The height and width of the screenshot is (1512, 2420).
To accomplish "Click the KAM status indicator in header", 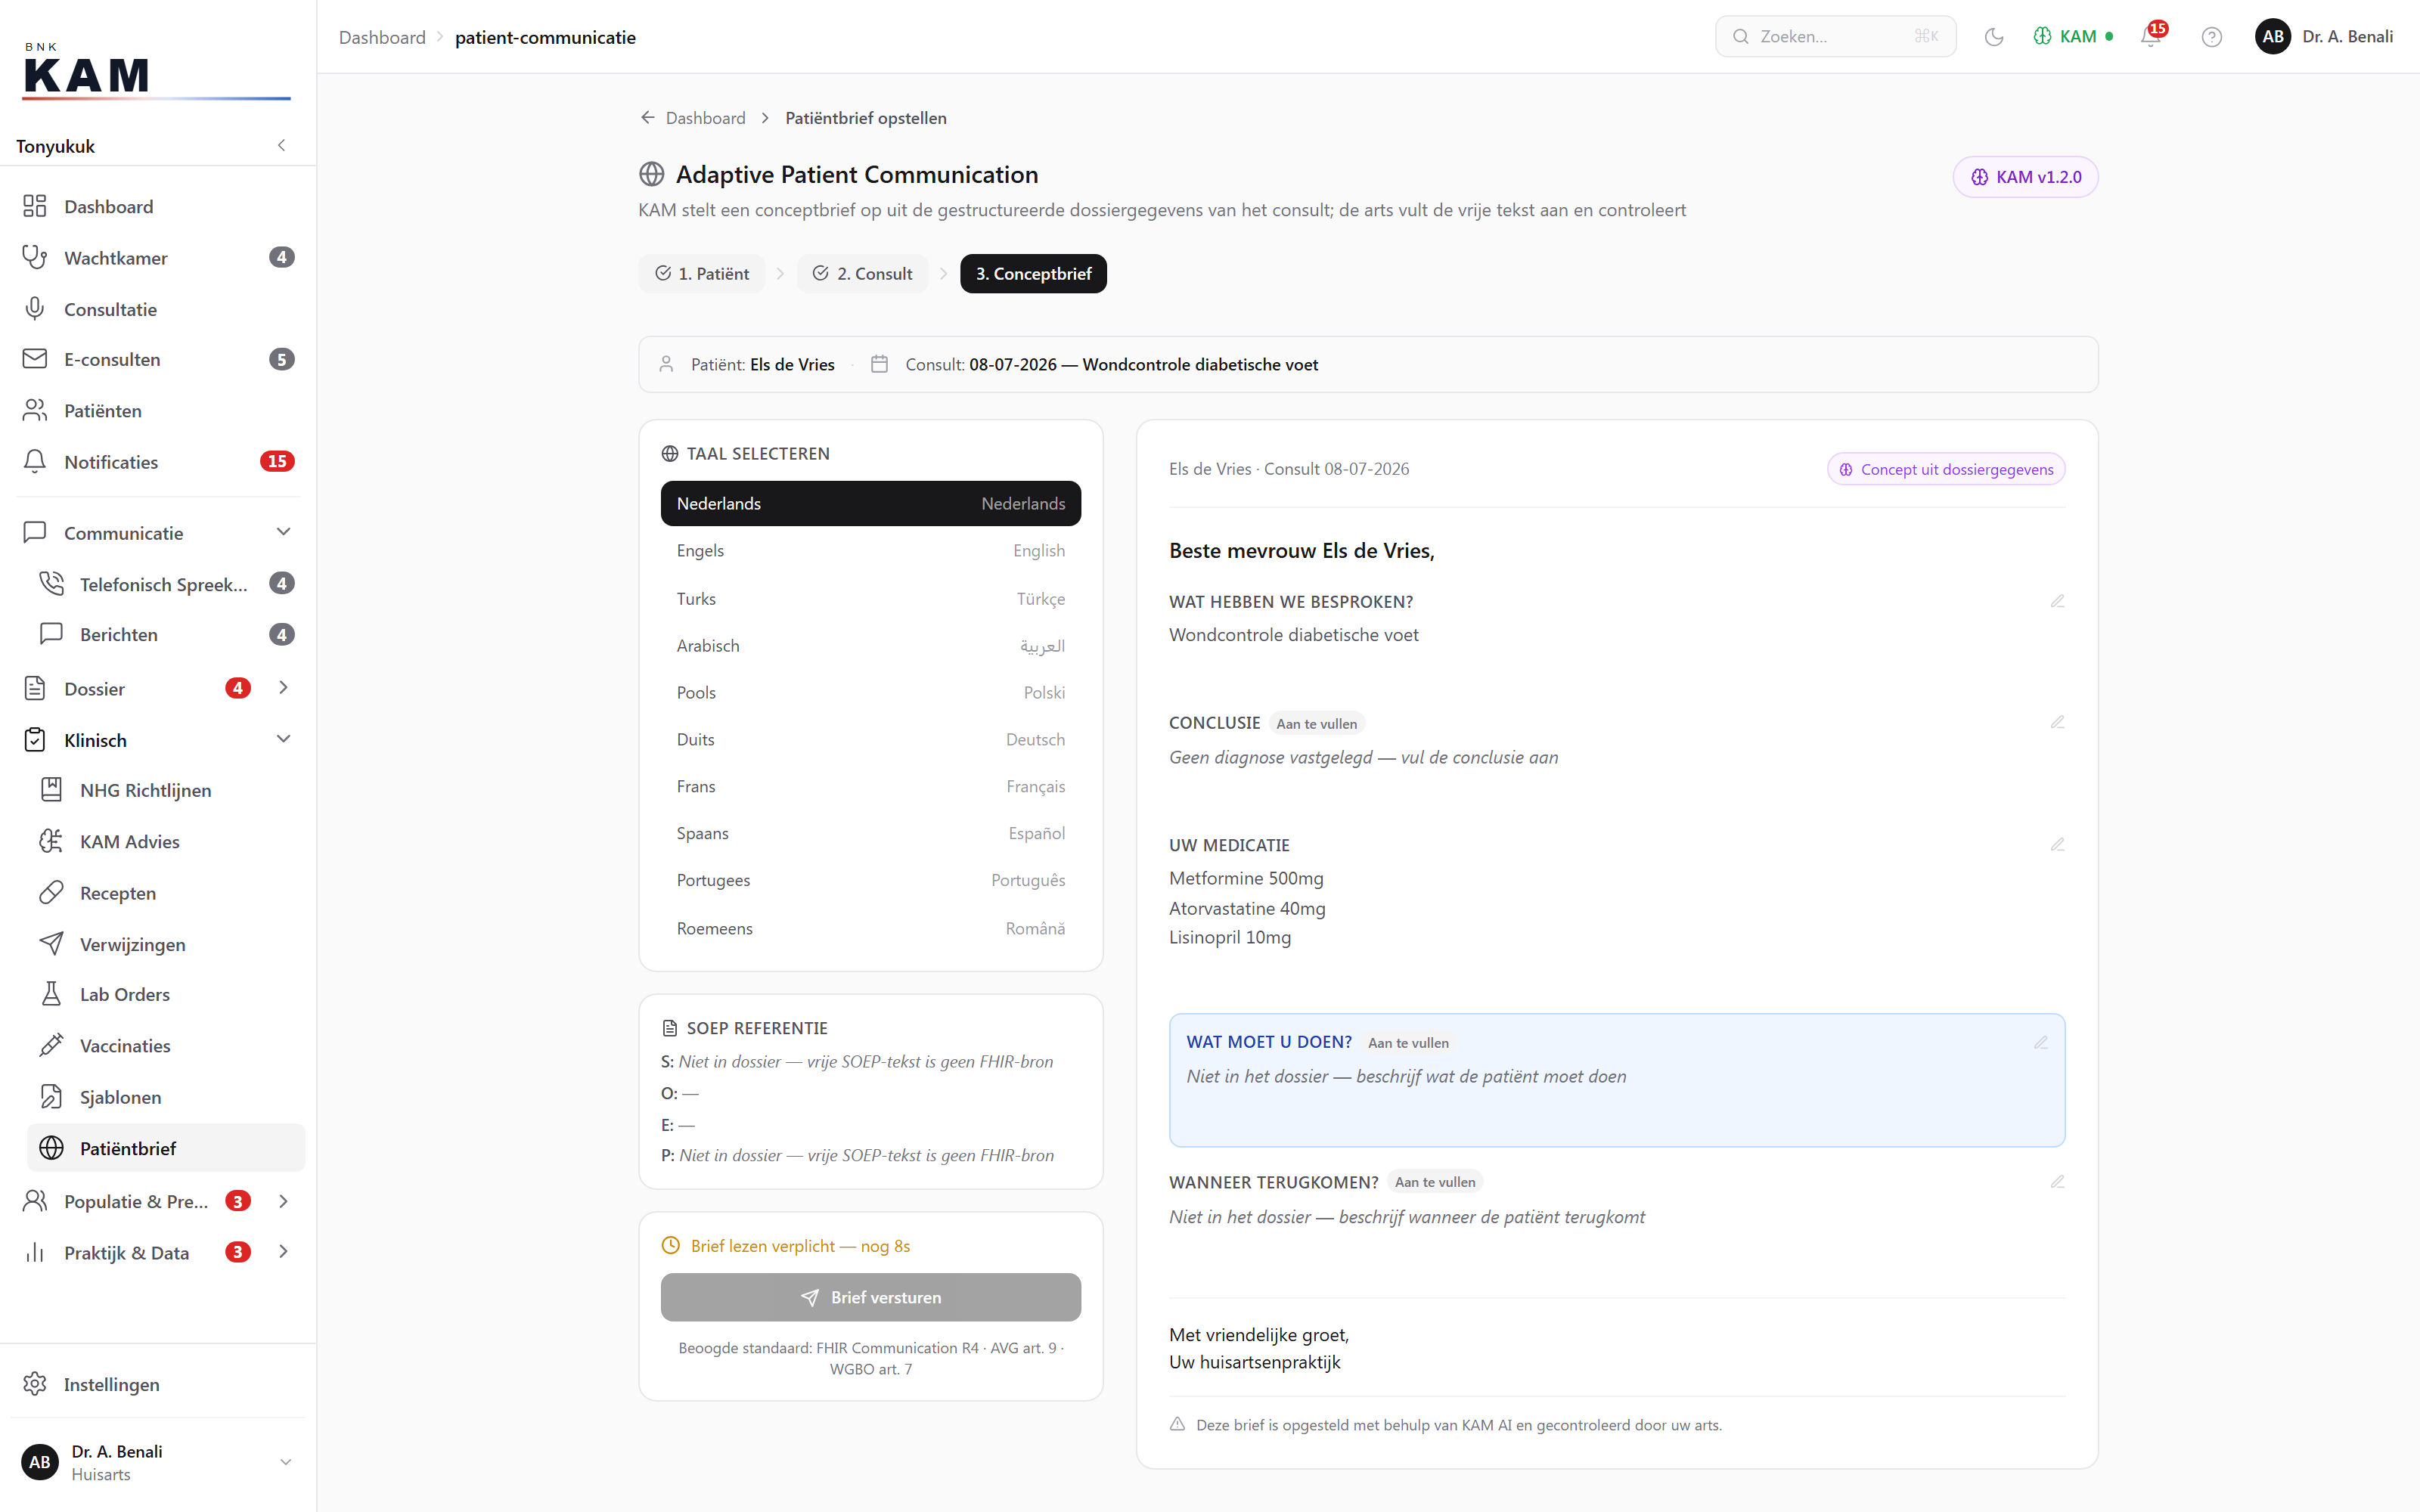I will [2073, 37].
